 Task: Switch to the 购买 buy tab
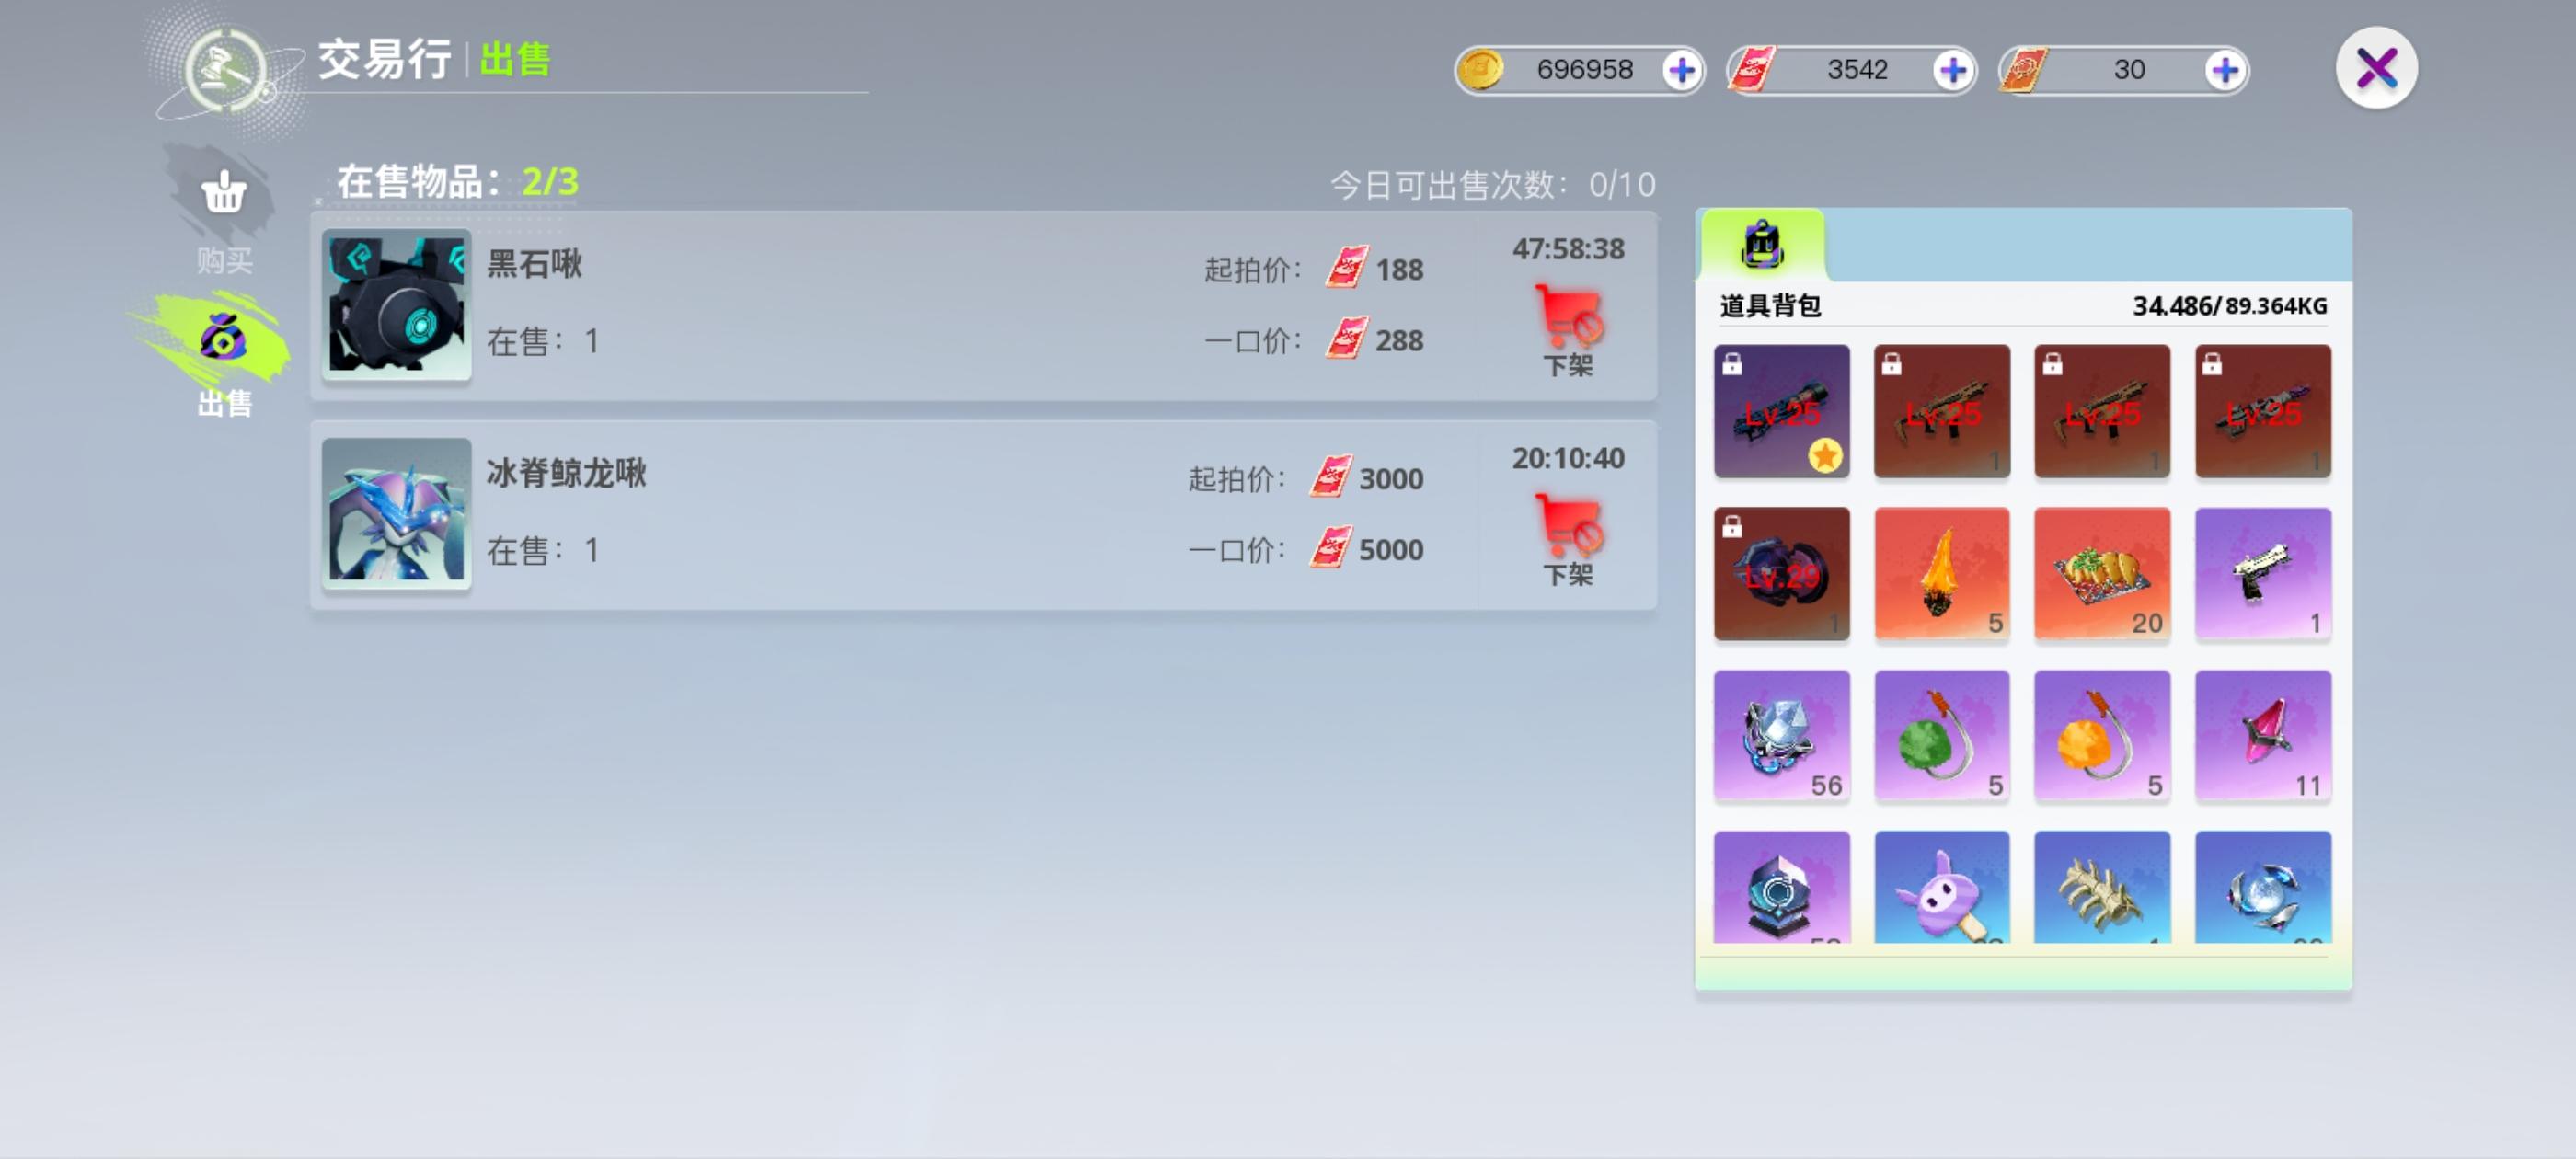pyautogui.click(x=223, y=215)
